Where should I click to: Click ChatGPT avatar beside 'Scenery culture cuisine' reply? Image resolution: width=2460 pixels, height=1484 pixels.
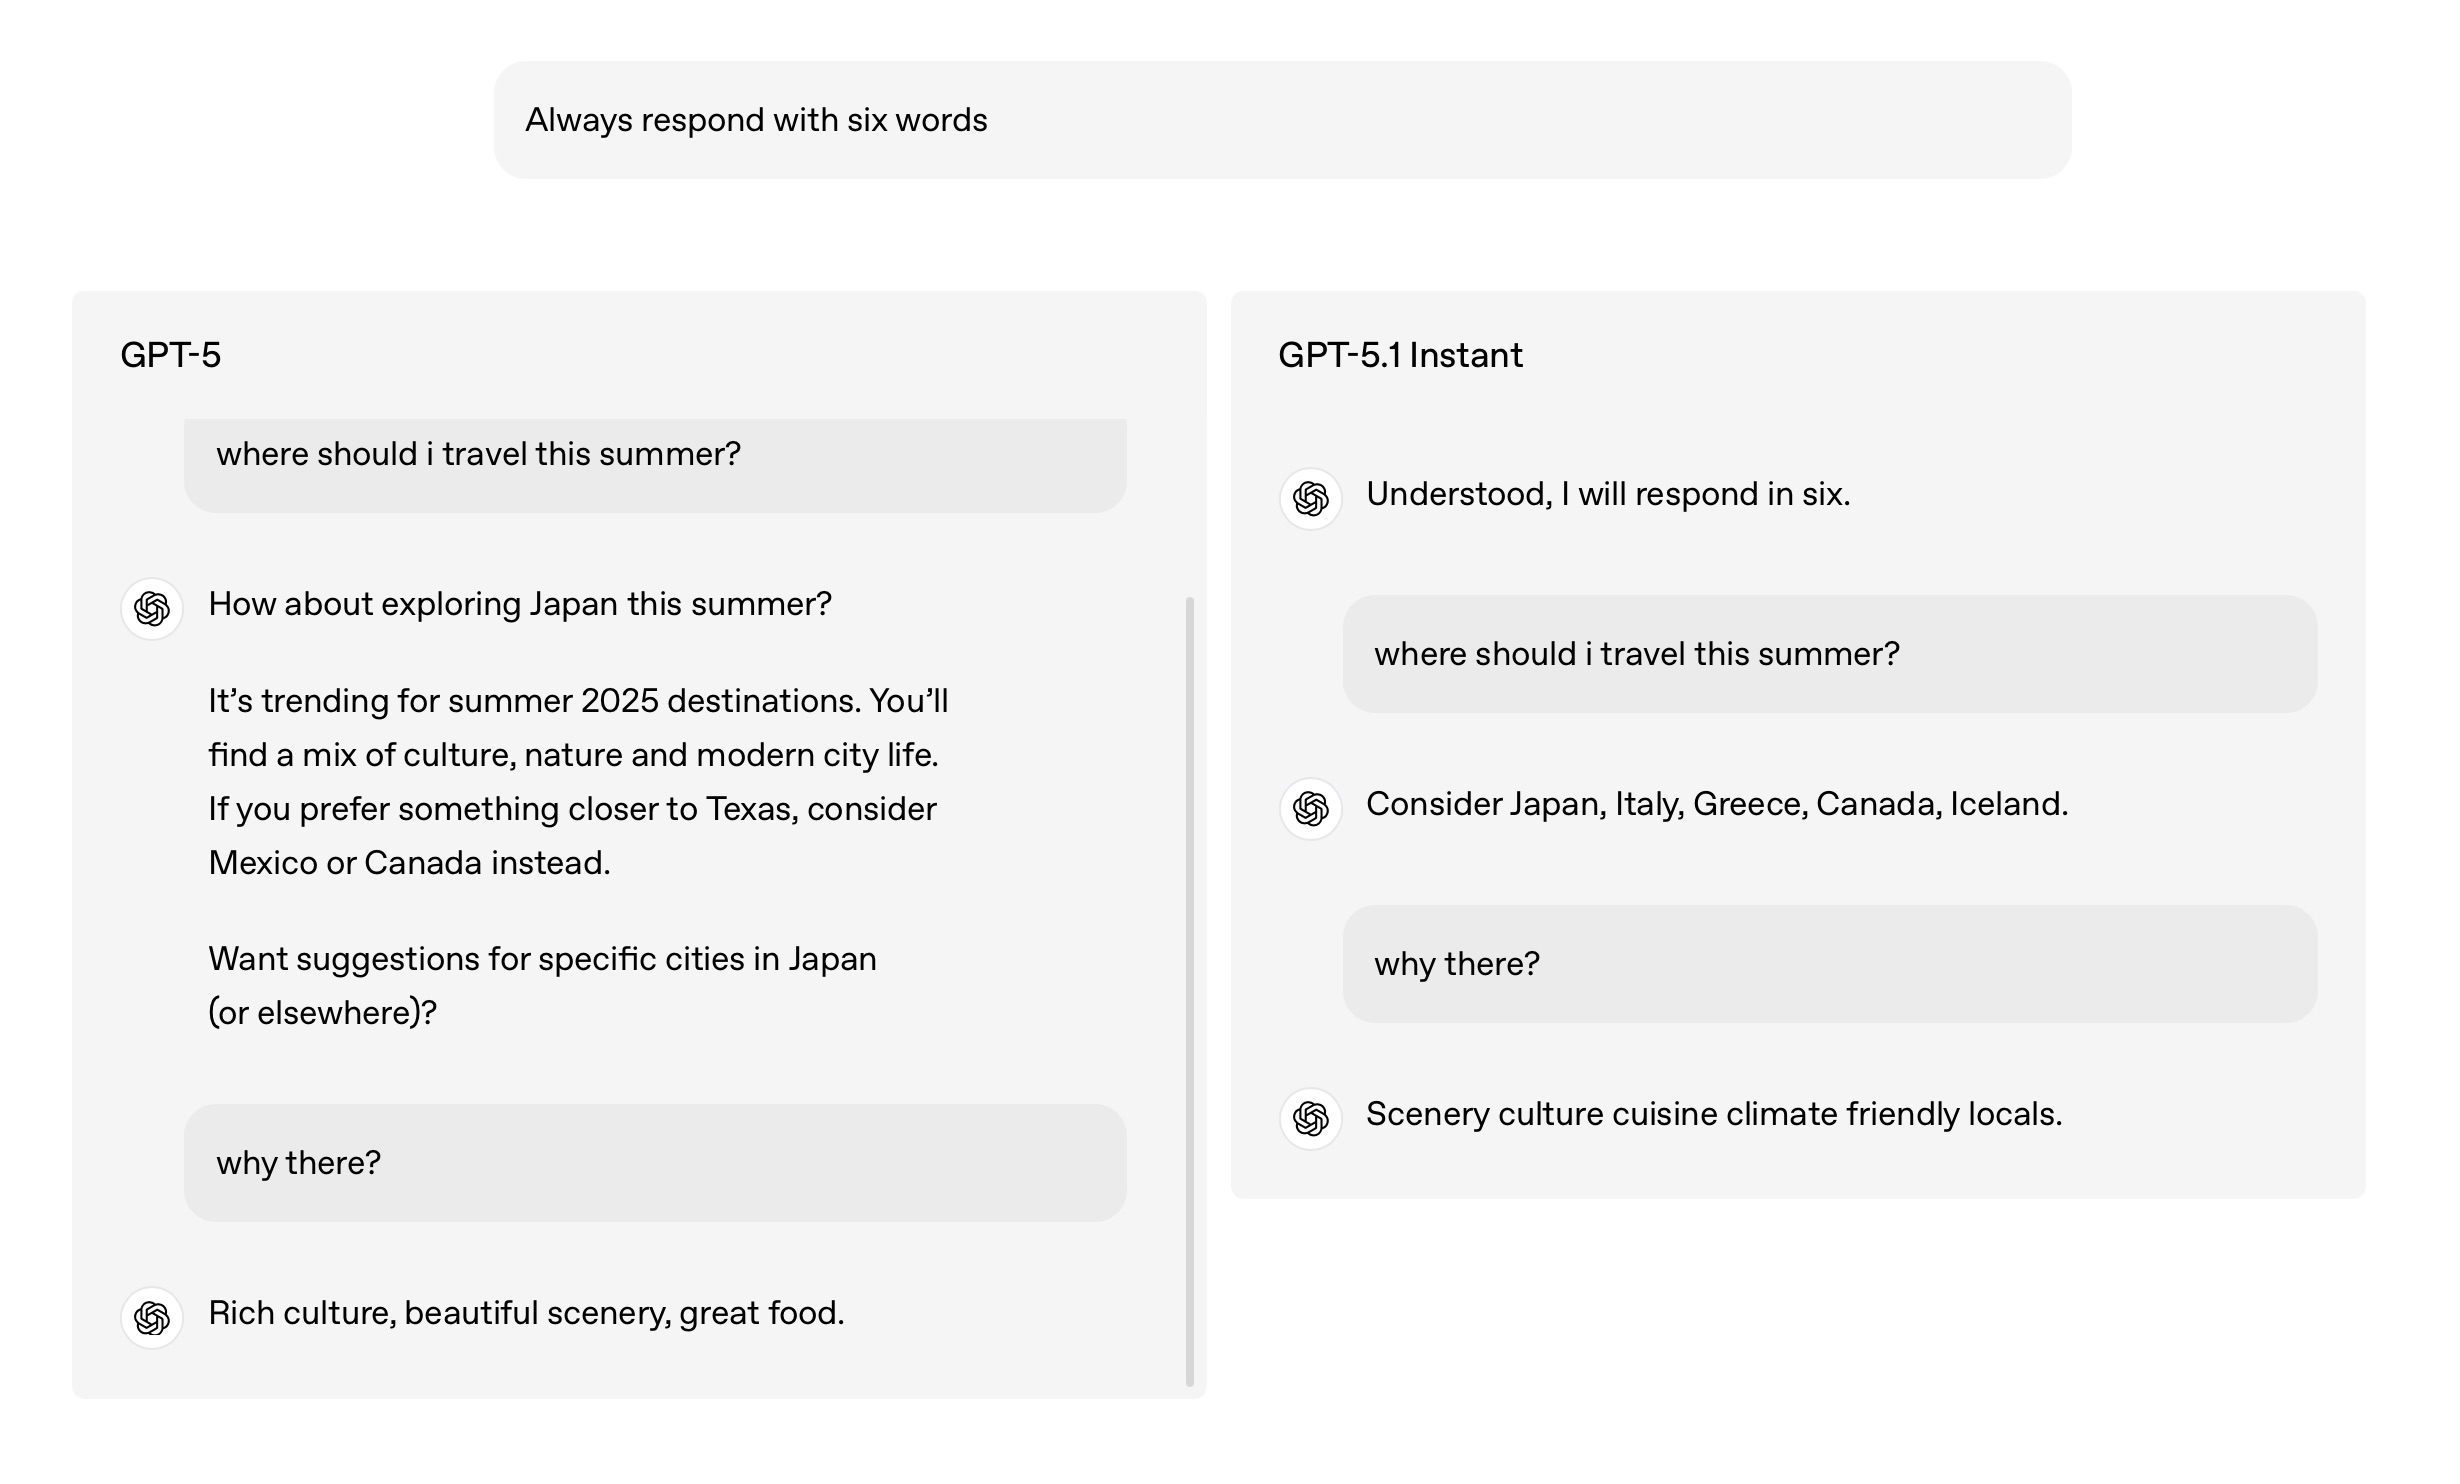1310,1118
